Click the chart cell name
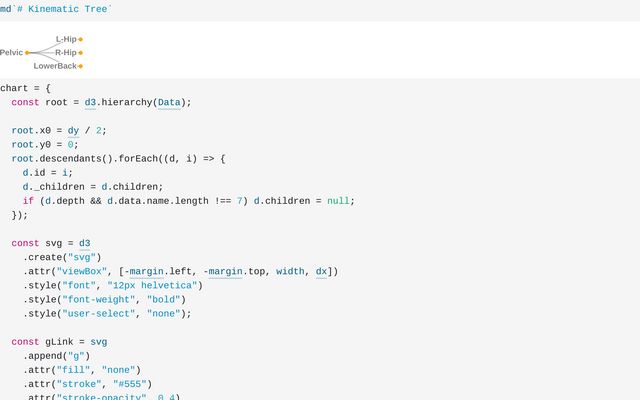The image size is (640, 400). [14, 88]
